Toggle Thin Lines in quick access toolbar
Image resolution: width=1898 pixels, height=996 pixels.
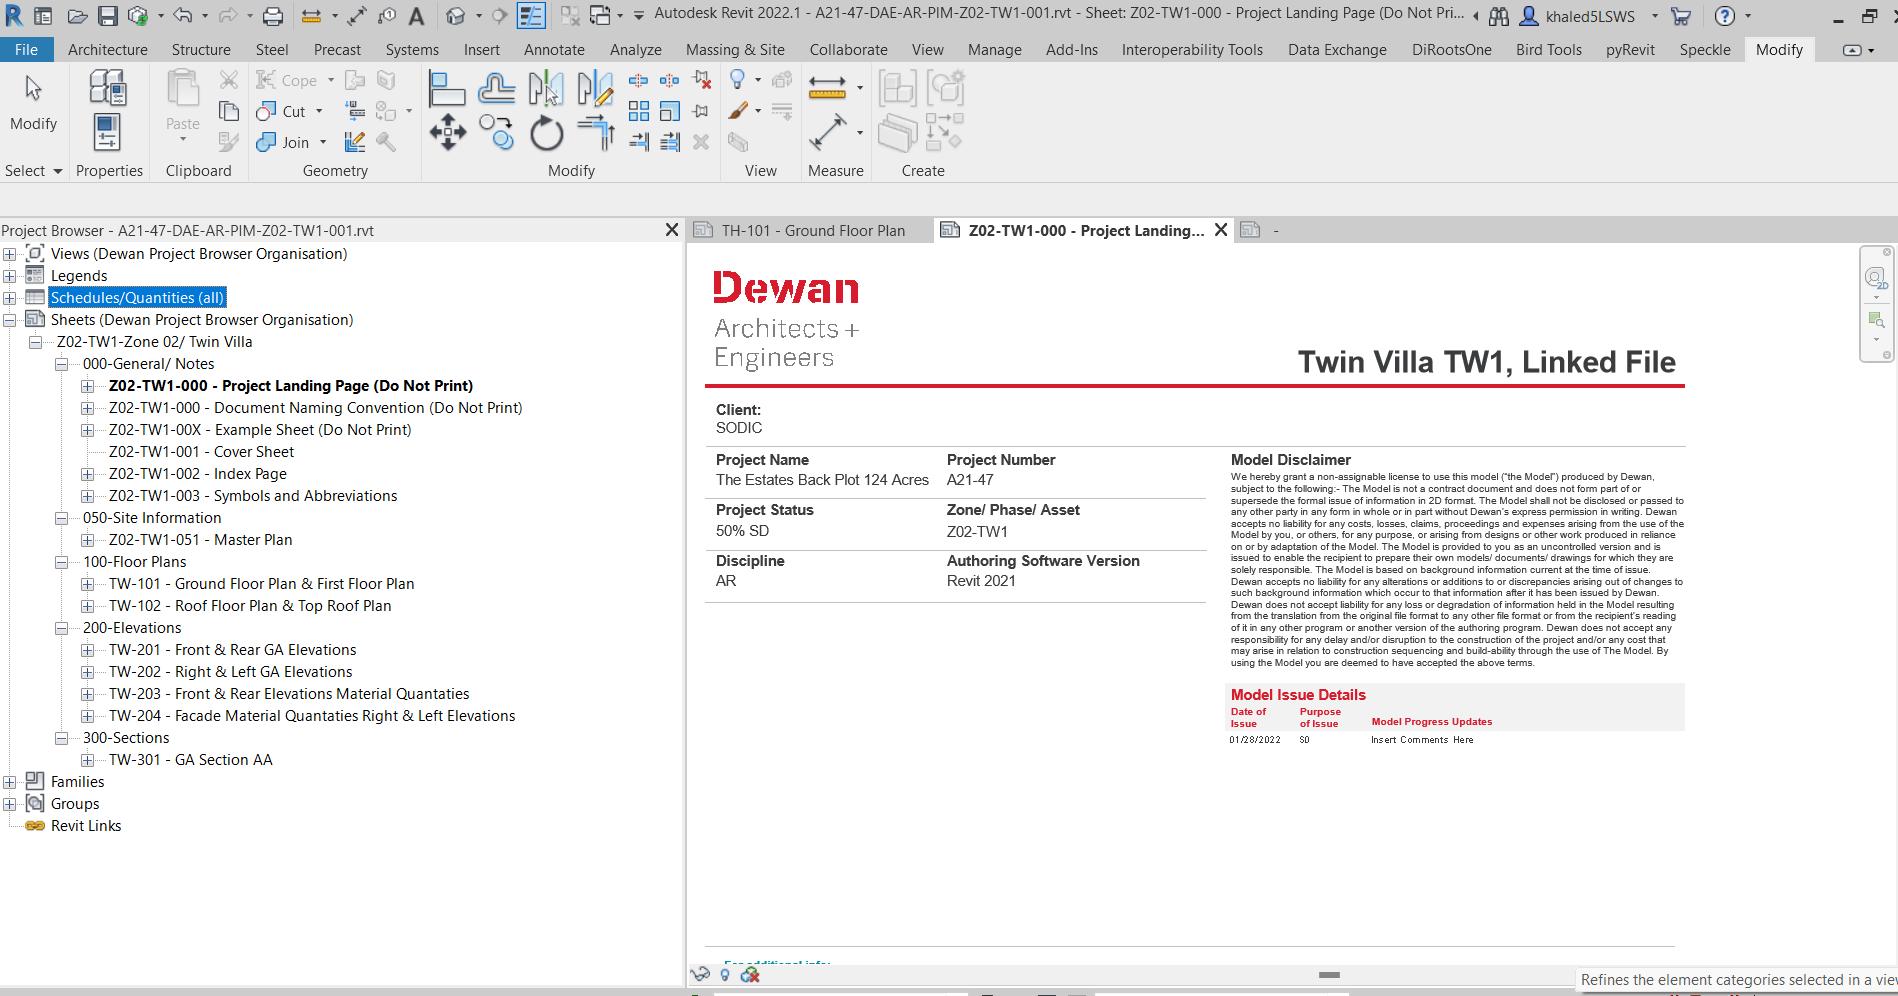(531, 16)
